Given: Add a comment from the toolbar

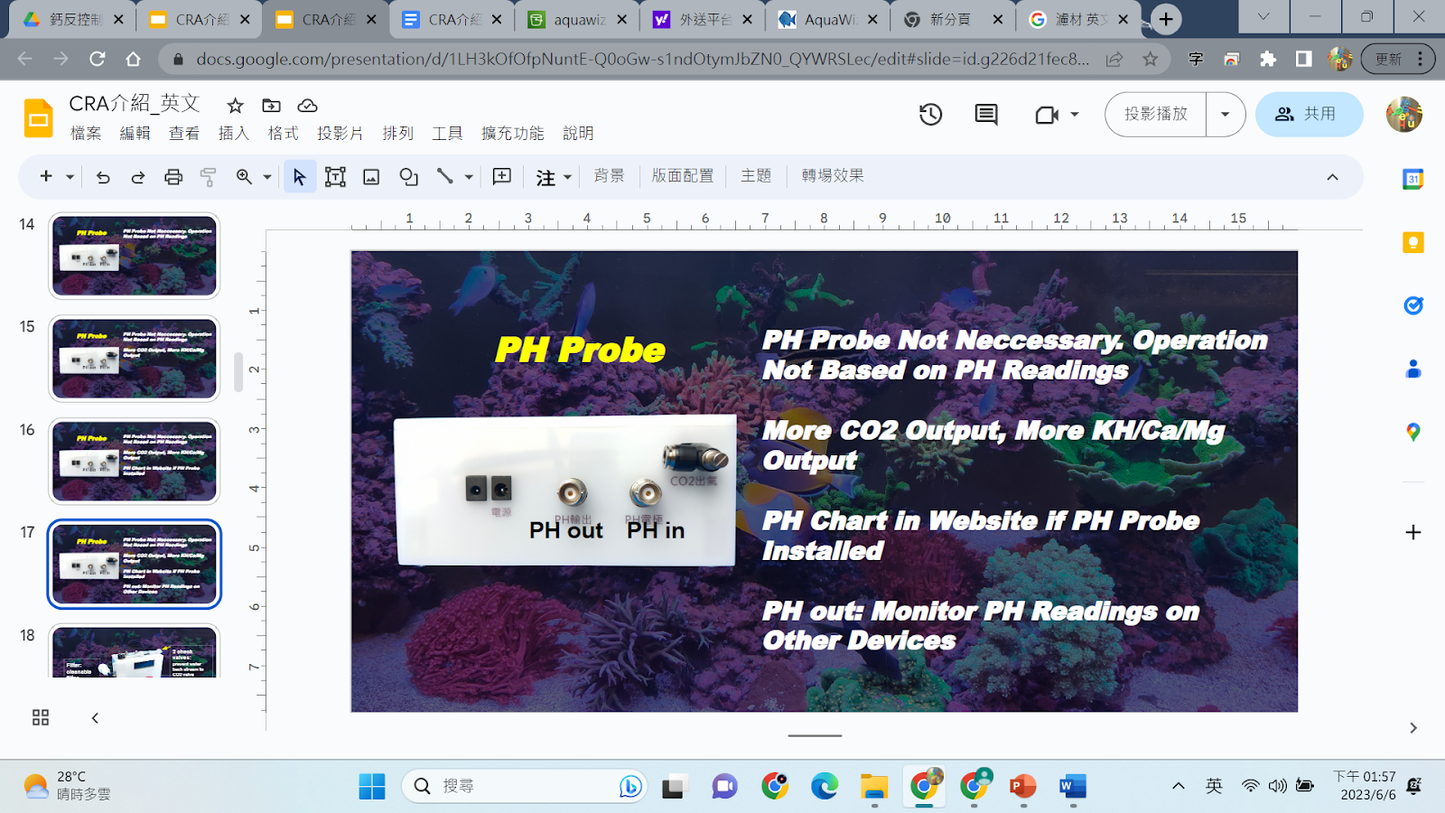Looking at the screenshot, I should (502, 176).
